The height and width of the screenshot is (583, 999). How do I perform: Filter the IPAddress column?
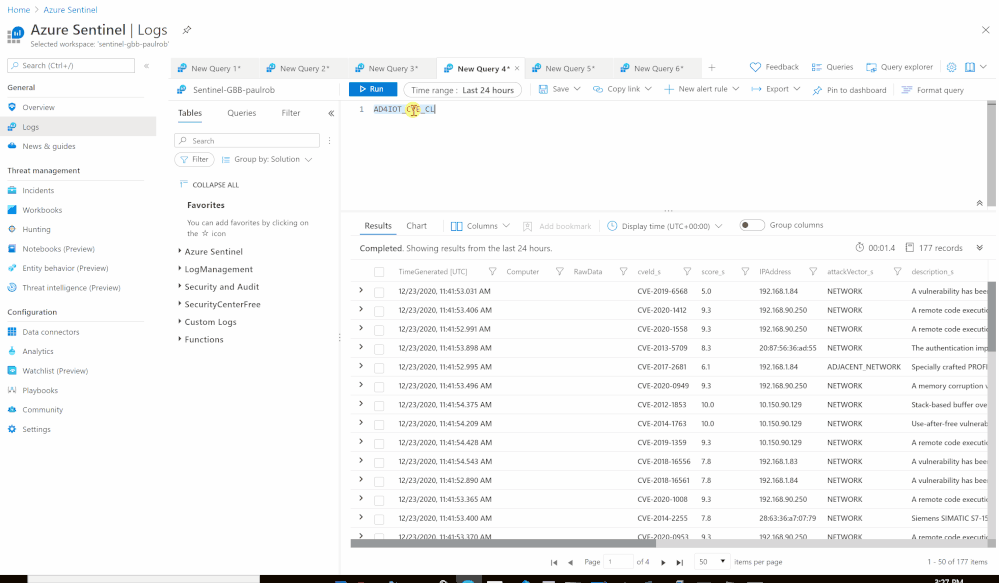coord(813,271)
